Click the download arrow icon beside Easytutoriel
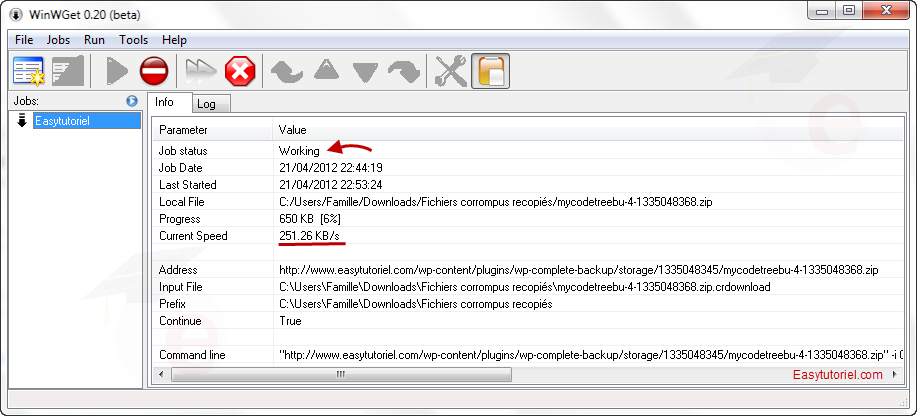The height and width of the screenshot is (416, 917). (x=22, y=121)
